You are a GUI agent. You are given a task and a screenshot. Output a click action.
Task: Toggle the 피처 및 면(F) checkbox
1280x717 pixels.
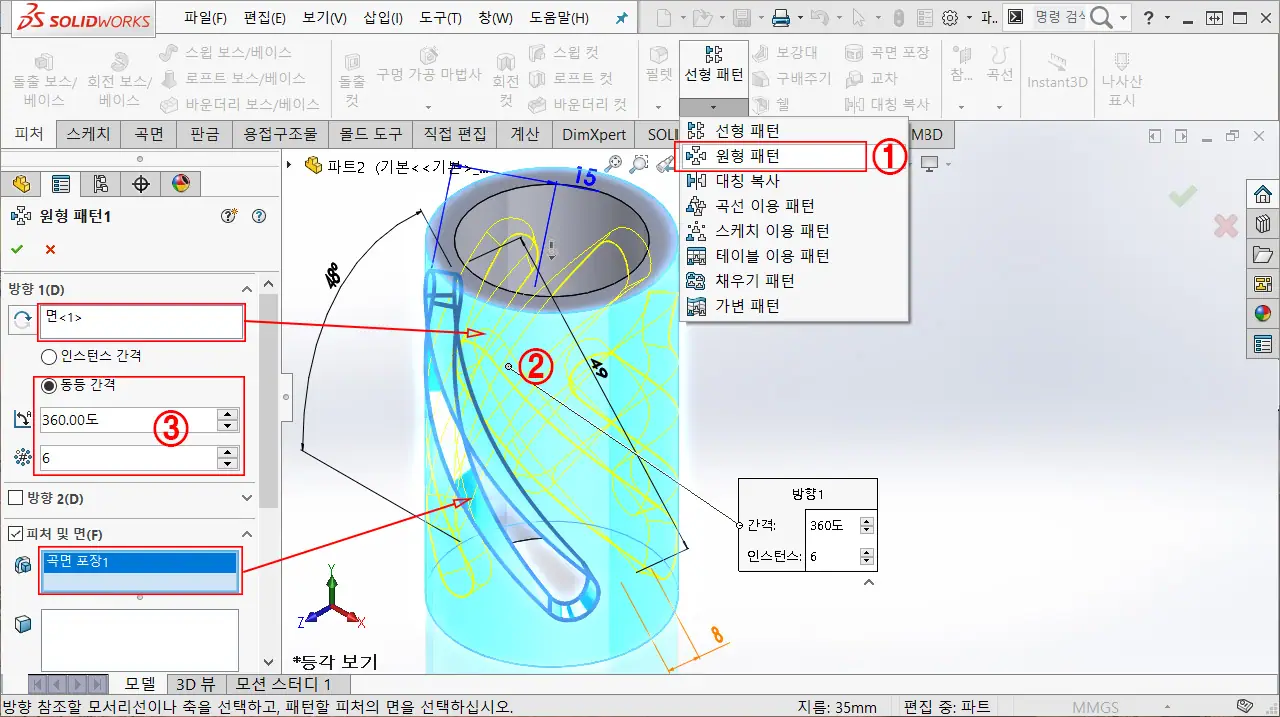[x=15, y=534]
